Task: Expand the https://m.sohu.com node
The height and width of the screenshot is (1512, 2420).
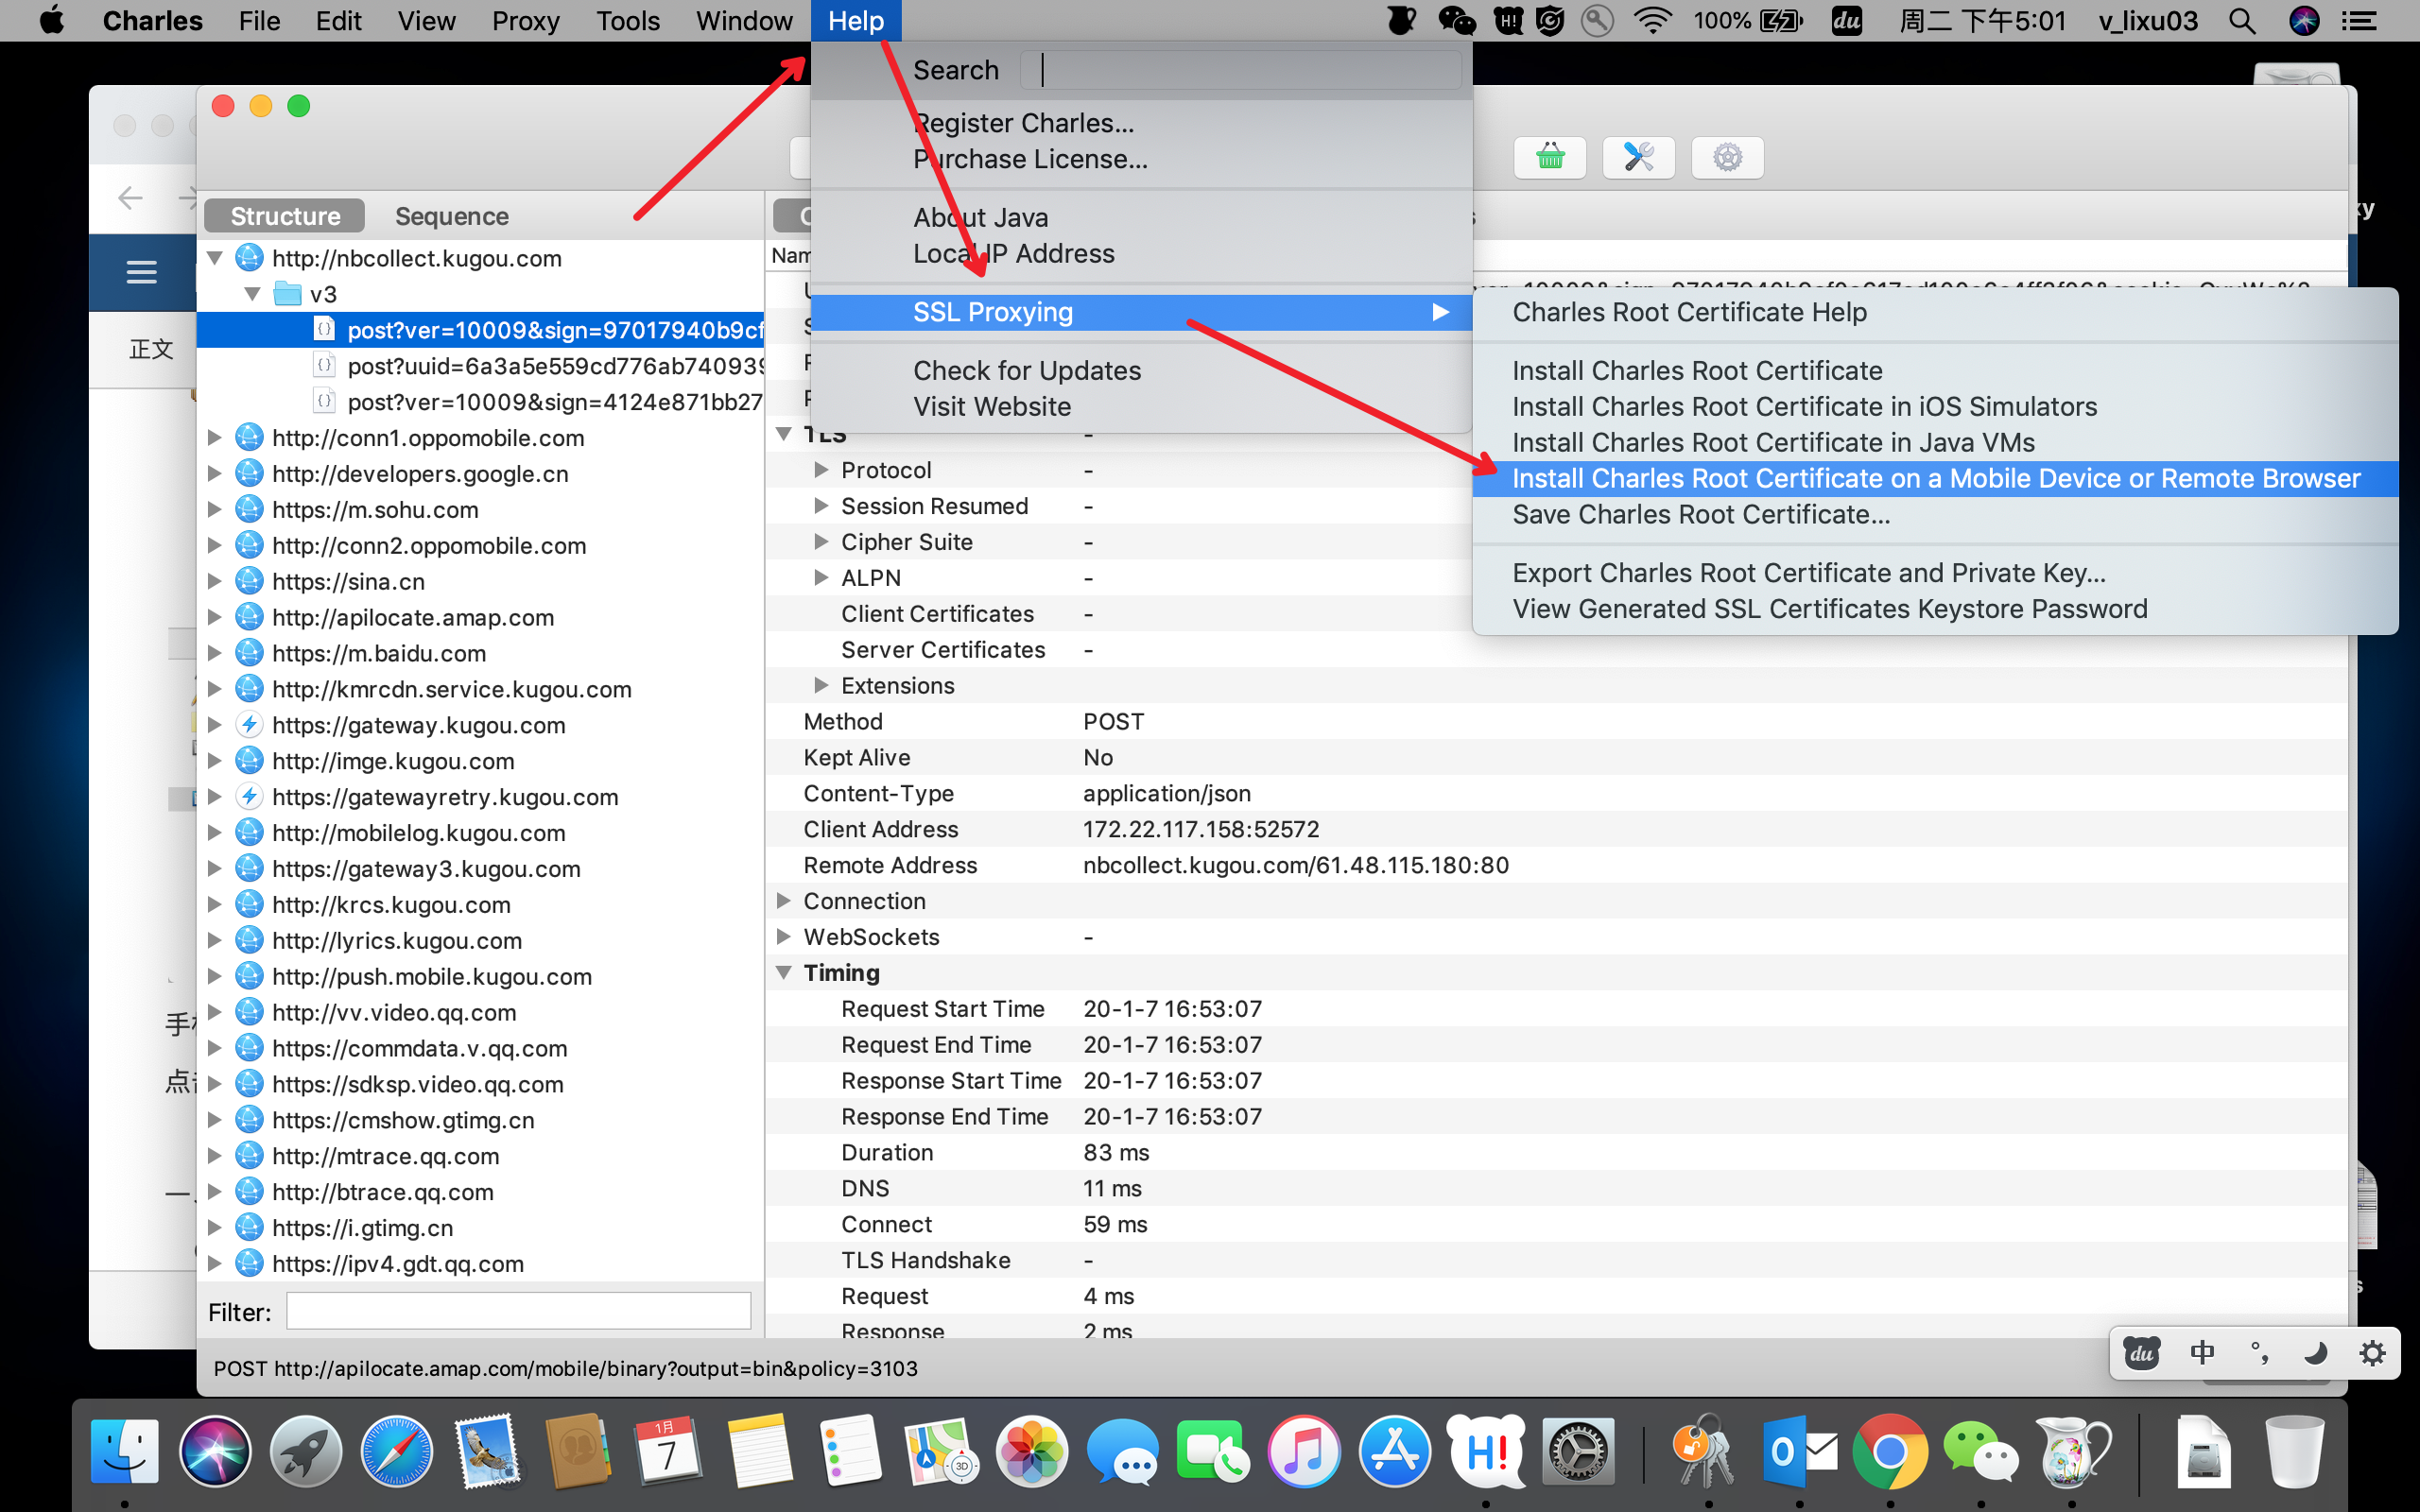Action: (x=214, y=509)
